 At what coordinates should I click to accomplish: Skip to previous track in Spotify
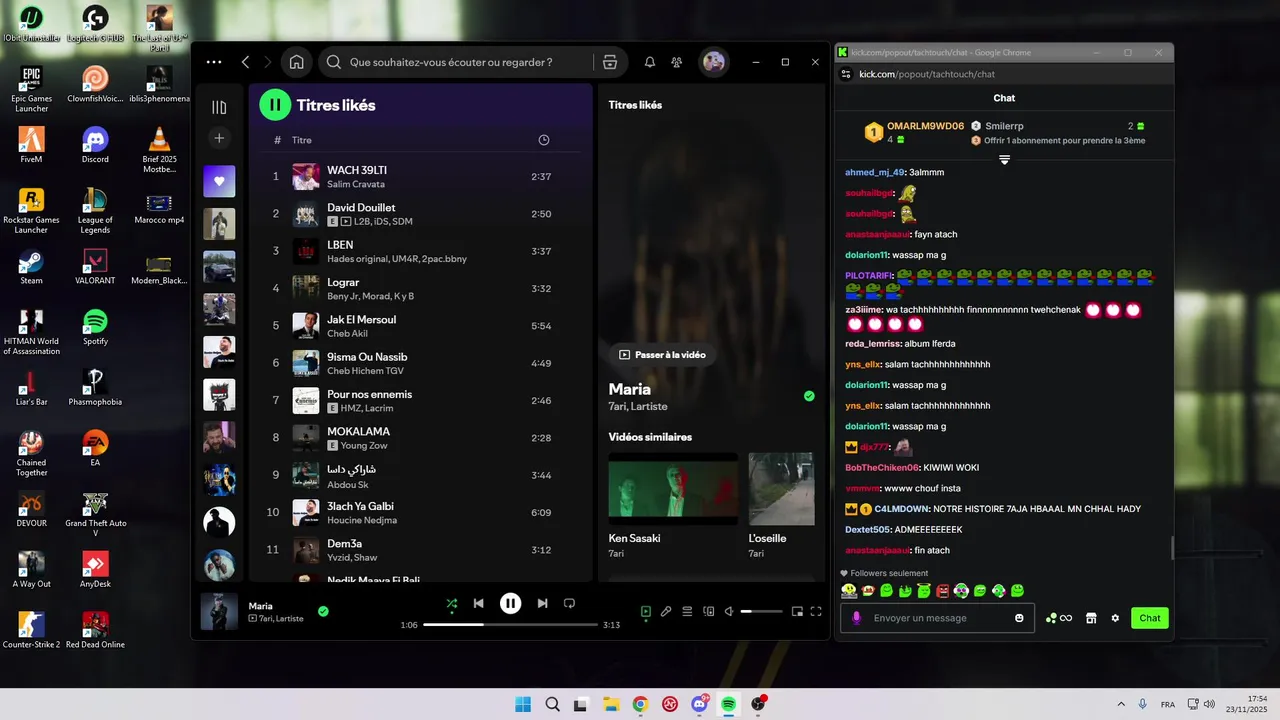[x=479, y=603]
